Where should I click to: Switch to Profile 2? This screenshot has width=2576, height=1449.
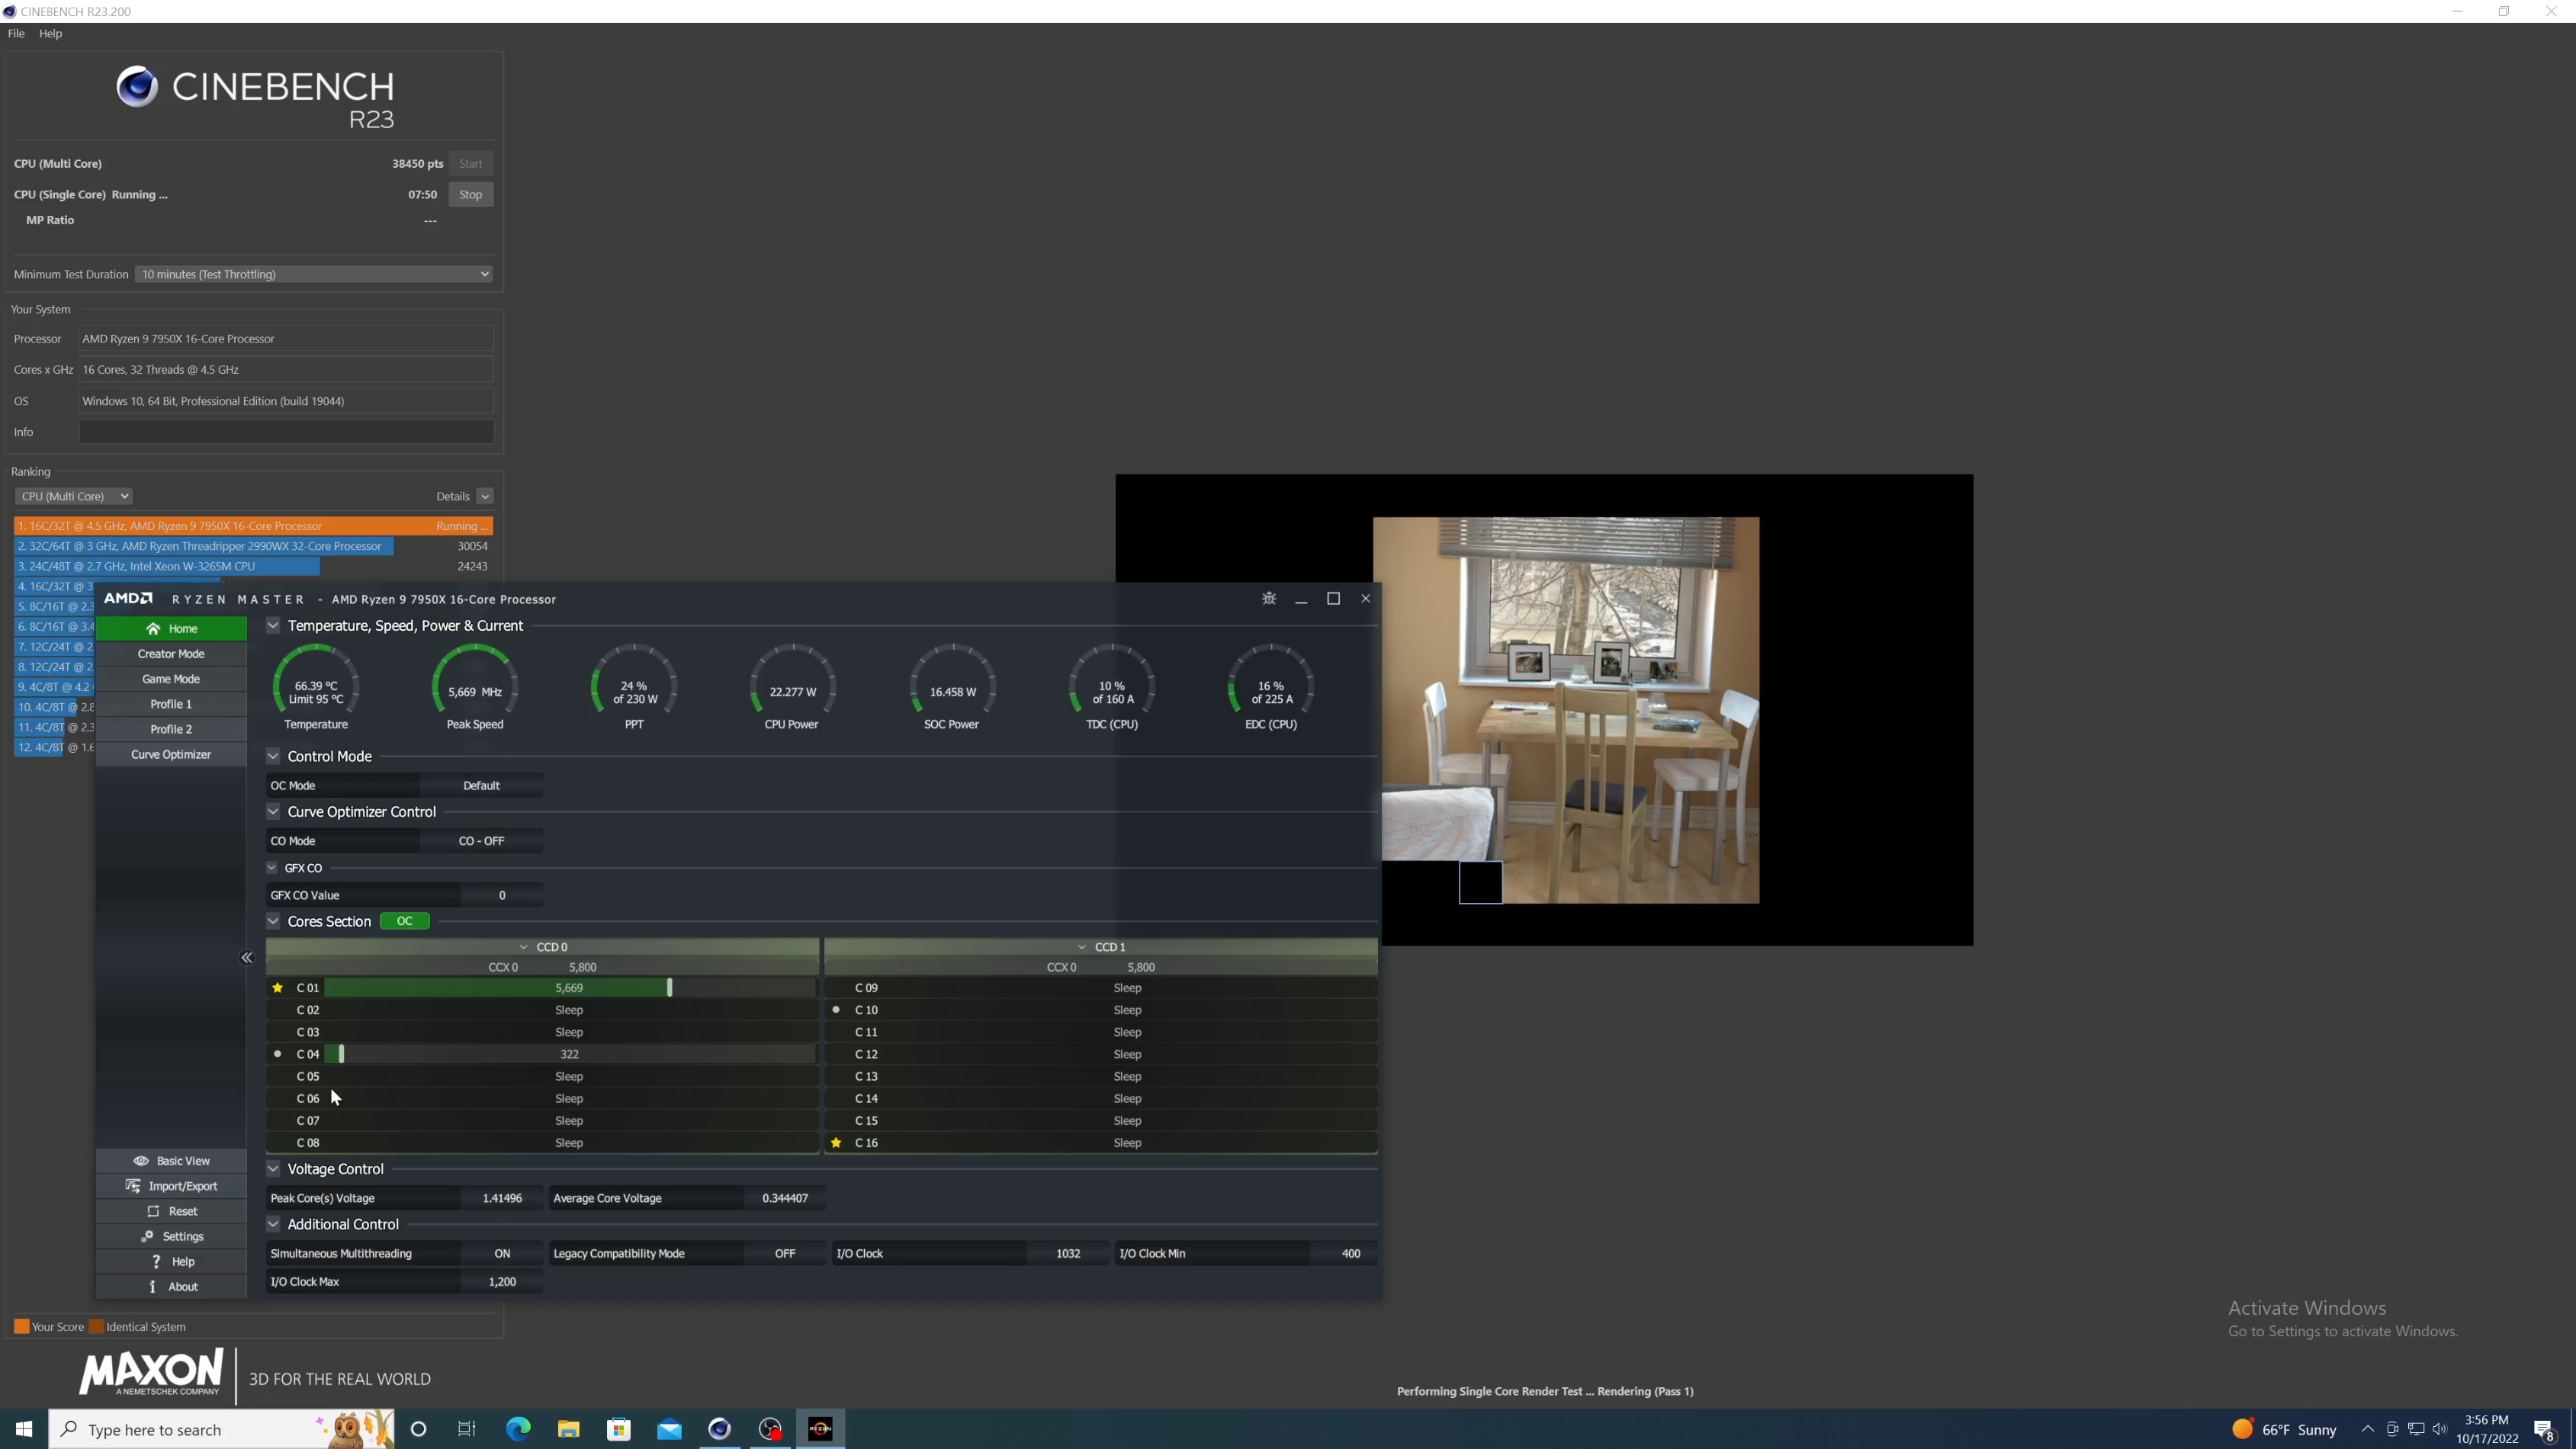[x=171, y=729]
